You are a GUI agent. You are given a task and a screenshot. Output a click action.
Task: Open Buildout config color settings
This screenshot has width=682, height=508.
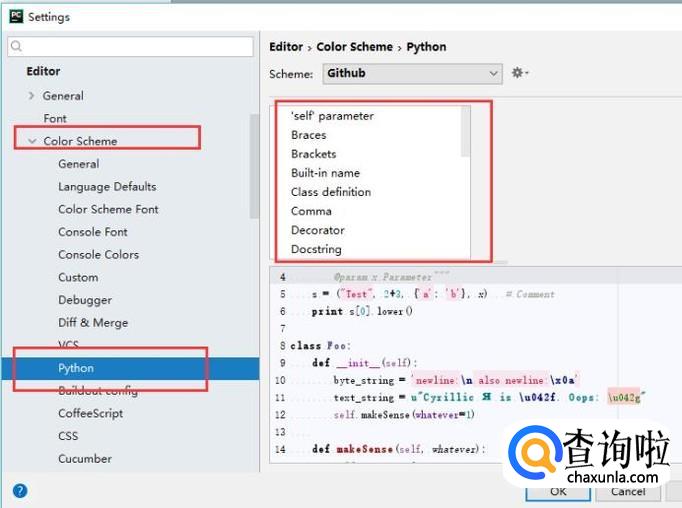coord(98,391)
